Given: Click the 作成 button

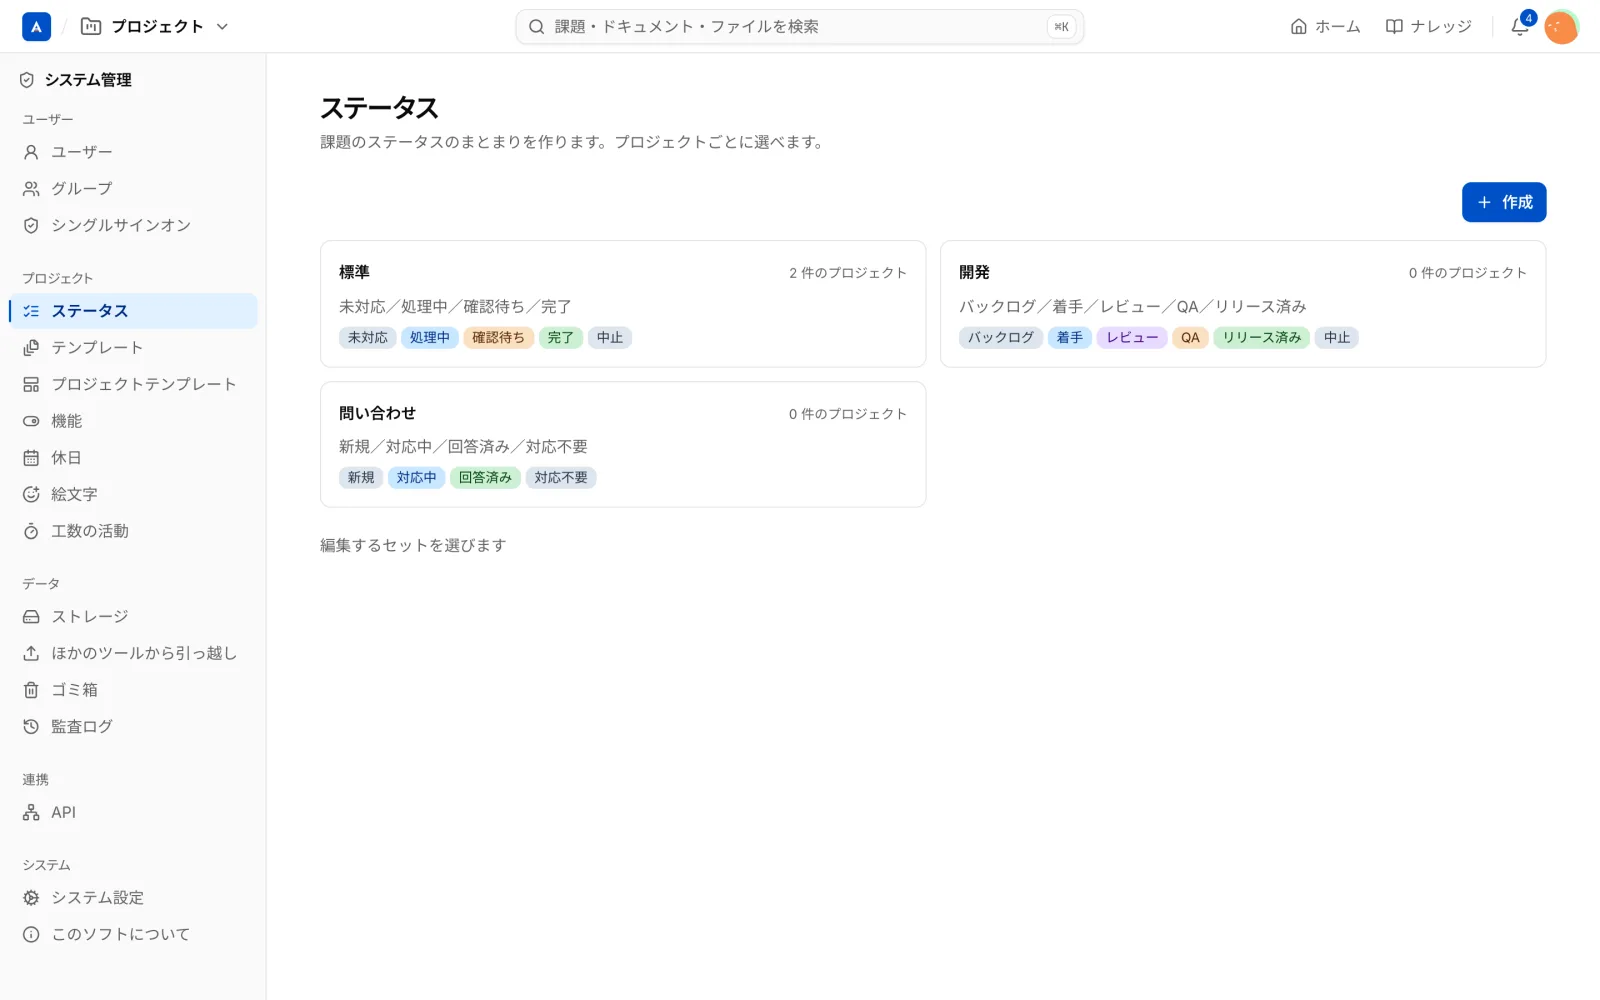Looking at the screenshot, I should coord(1504,202).
